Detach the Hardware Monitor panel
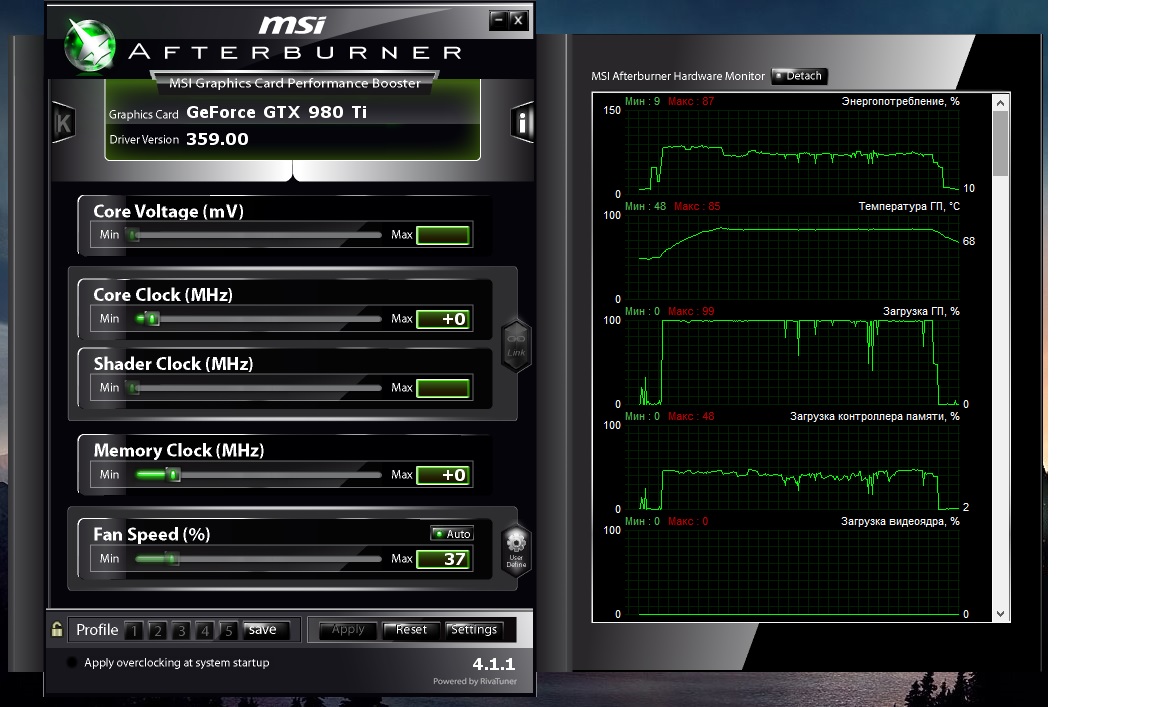The image size is (1152, 707). tap(799, 76)
